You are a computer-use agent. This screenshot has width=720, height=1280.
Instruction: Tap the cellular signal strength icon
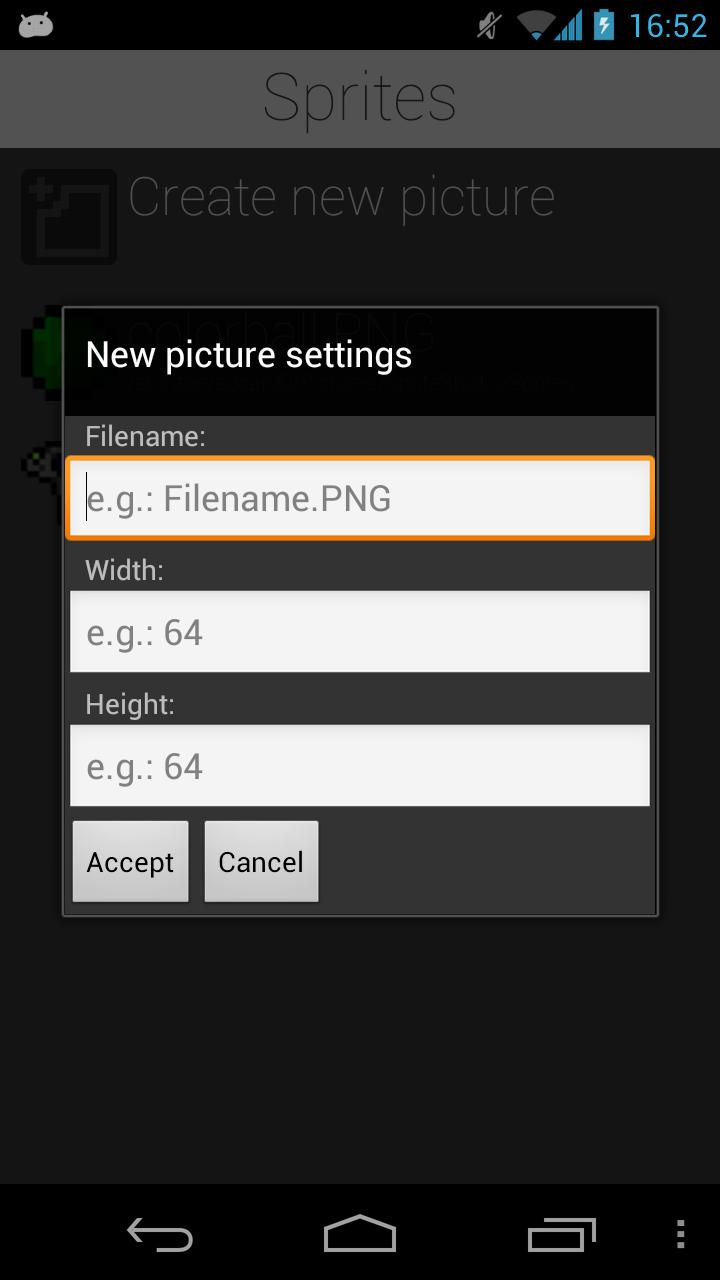click(x=571, y=24)
